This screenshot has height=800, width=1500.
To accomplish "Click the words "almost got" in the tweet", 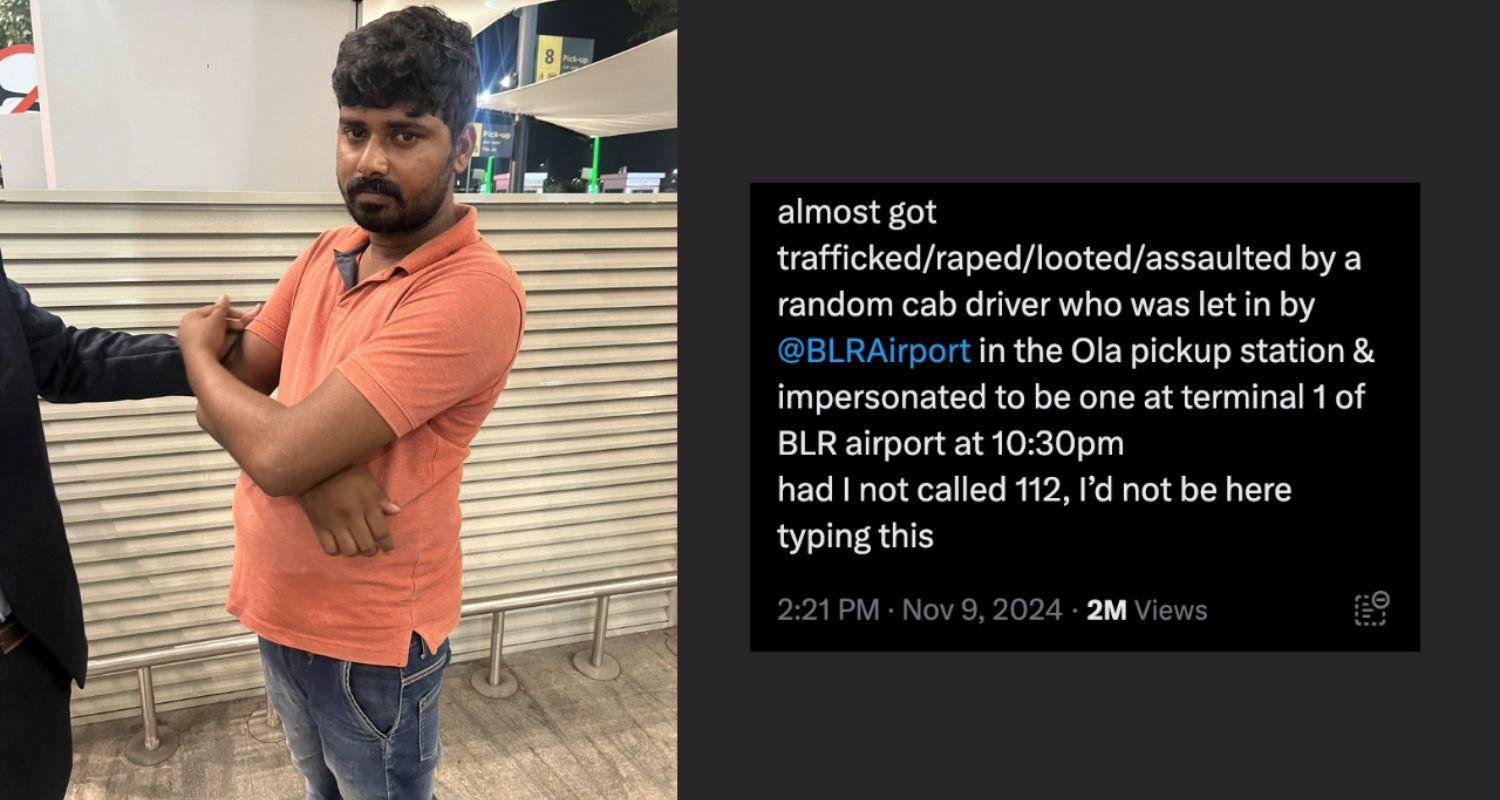I will click(x=858, y=213).
